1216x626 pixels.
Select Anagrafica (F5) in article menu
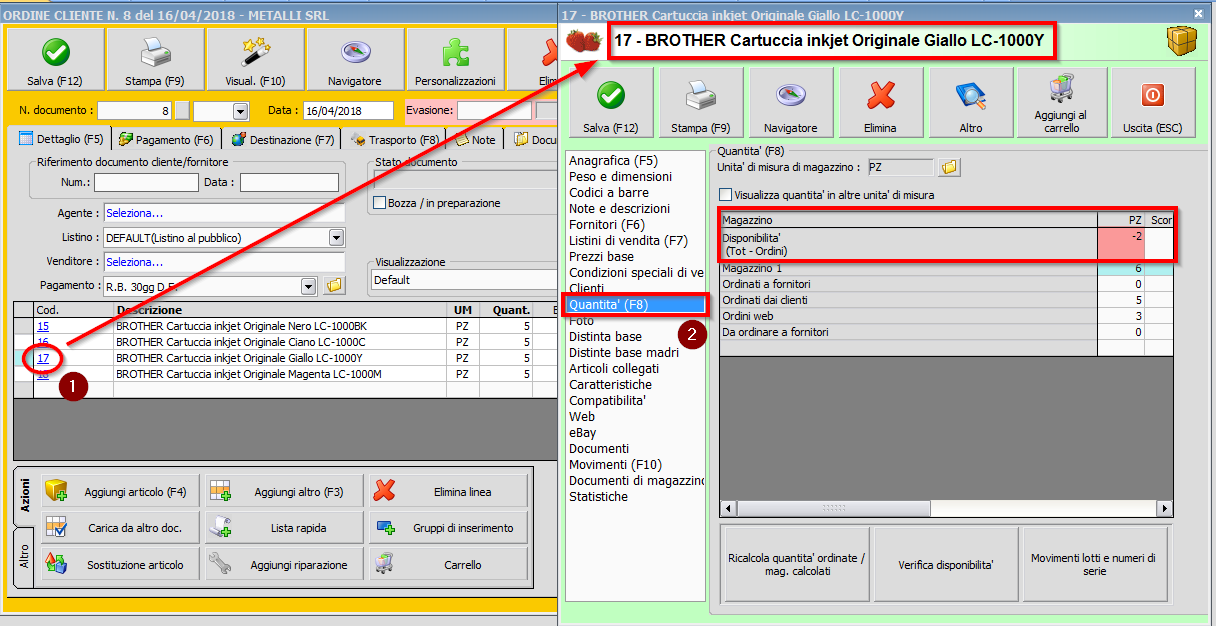(614, 160)
